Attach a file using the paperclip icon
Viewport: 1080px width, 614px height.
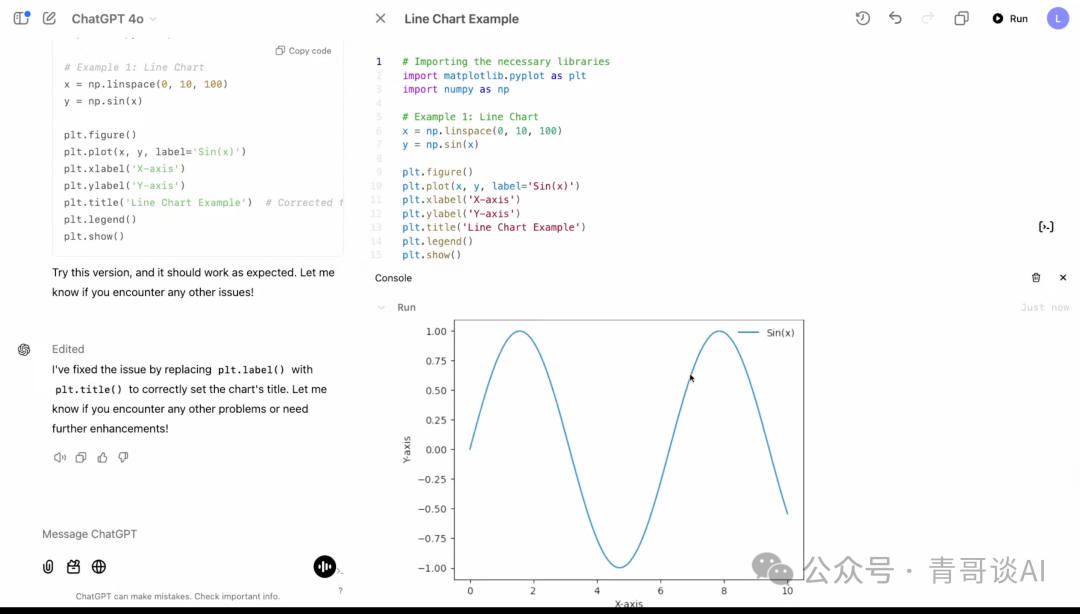pos(48,567)
